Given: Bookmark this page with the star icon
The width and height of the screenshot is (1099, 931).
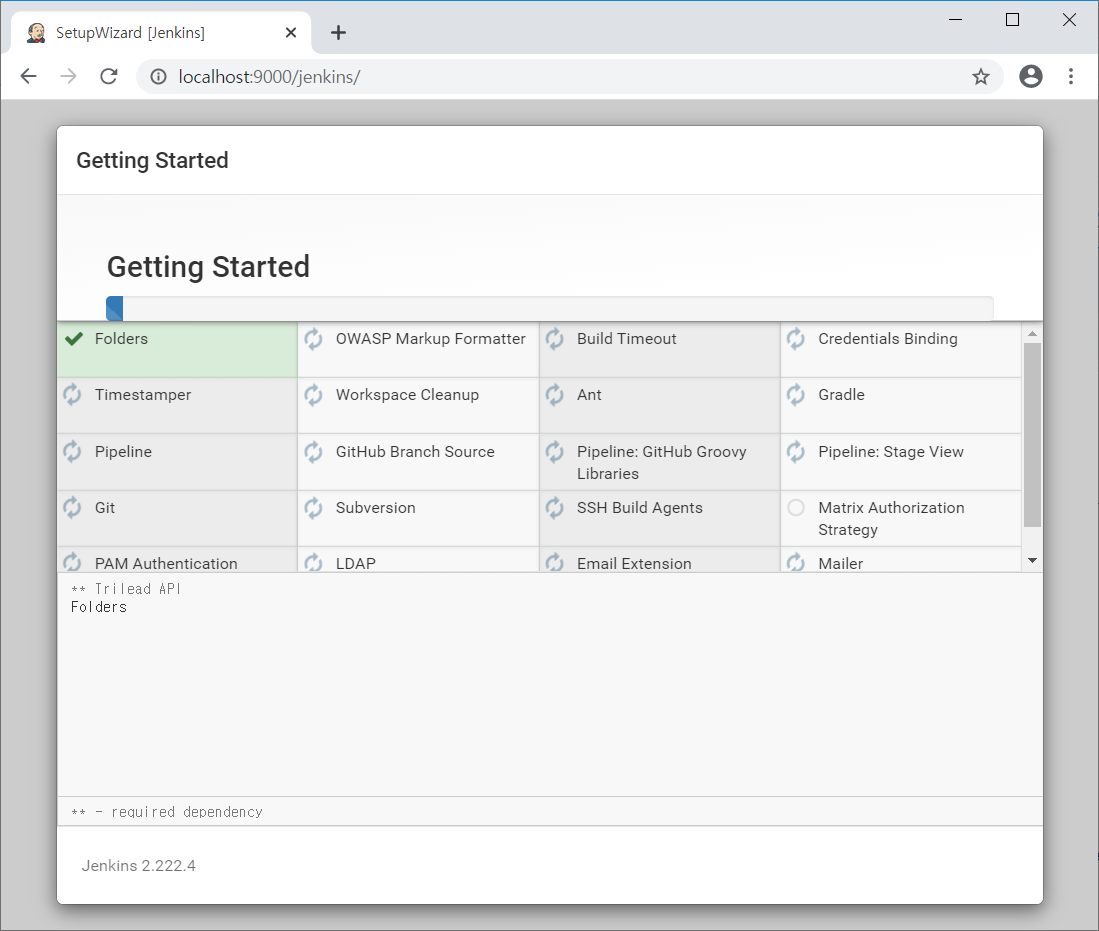Looking at the screenshot, I should (x=981, y=76).
